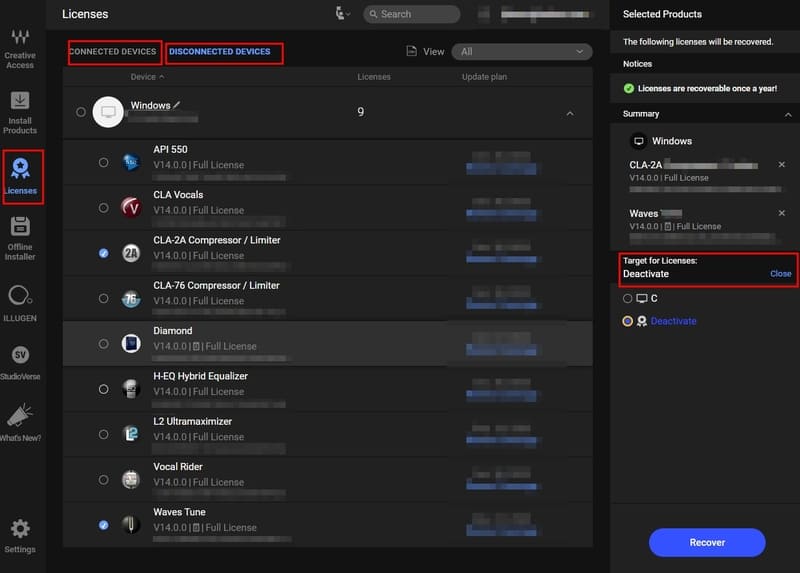
Task: Click the Diamond product name
Action: [172, 331]
